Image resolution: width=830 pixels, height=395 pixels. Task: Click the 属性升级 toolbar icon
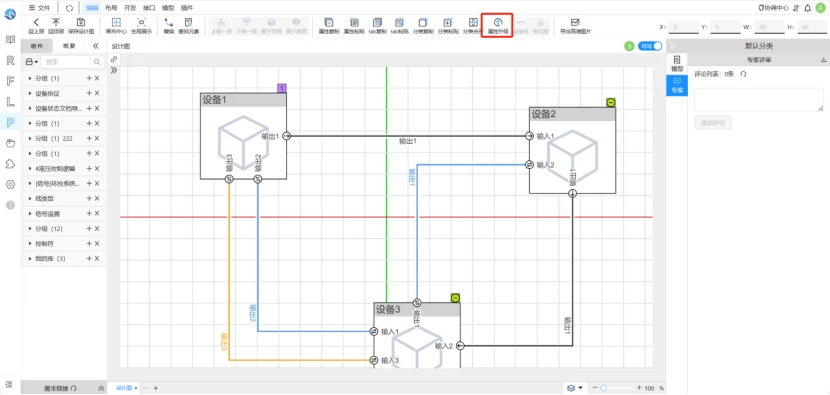497,22
